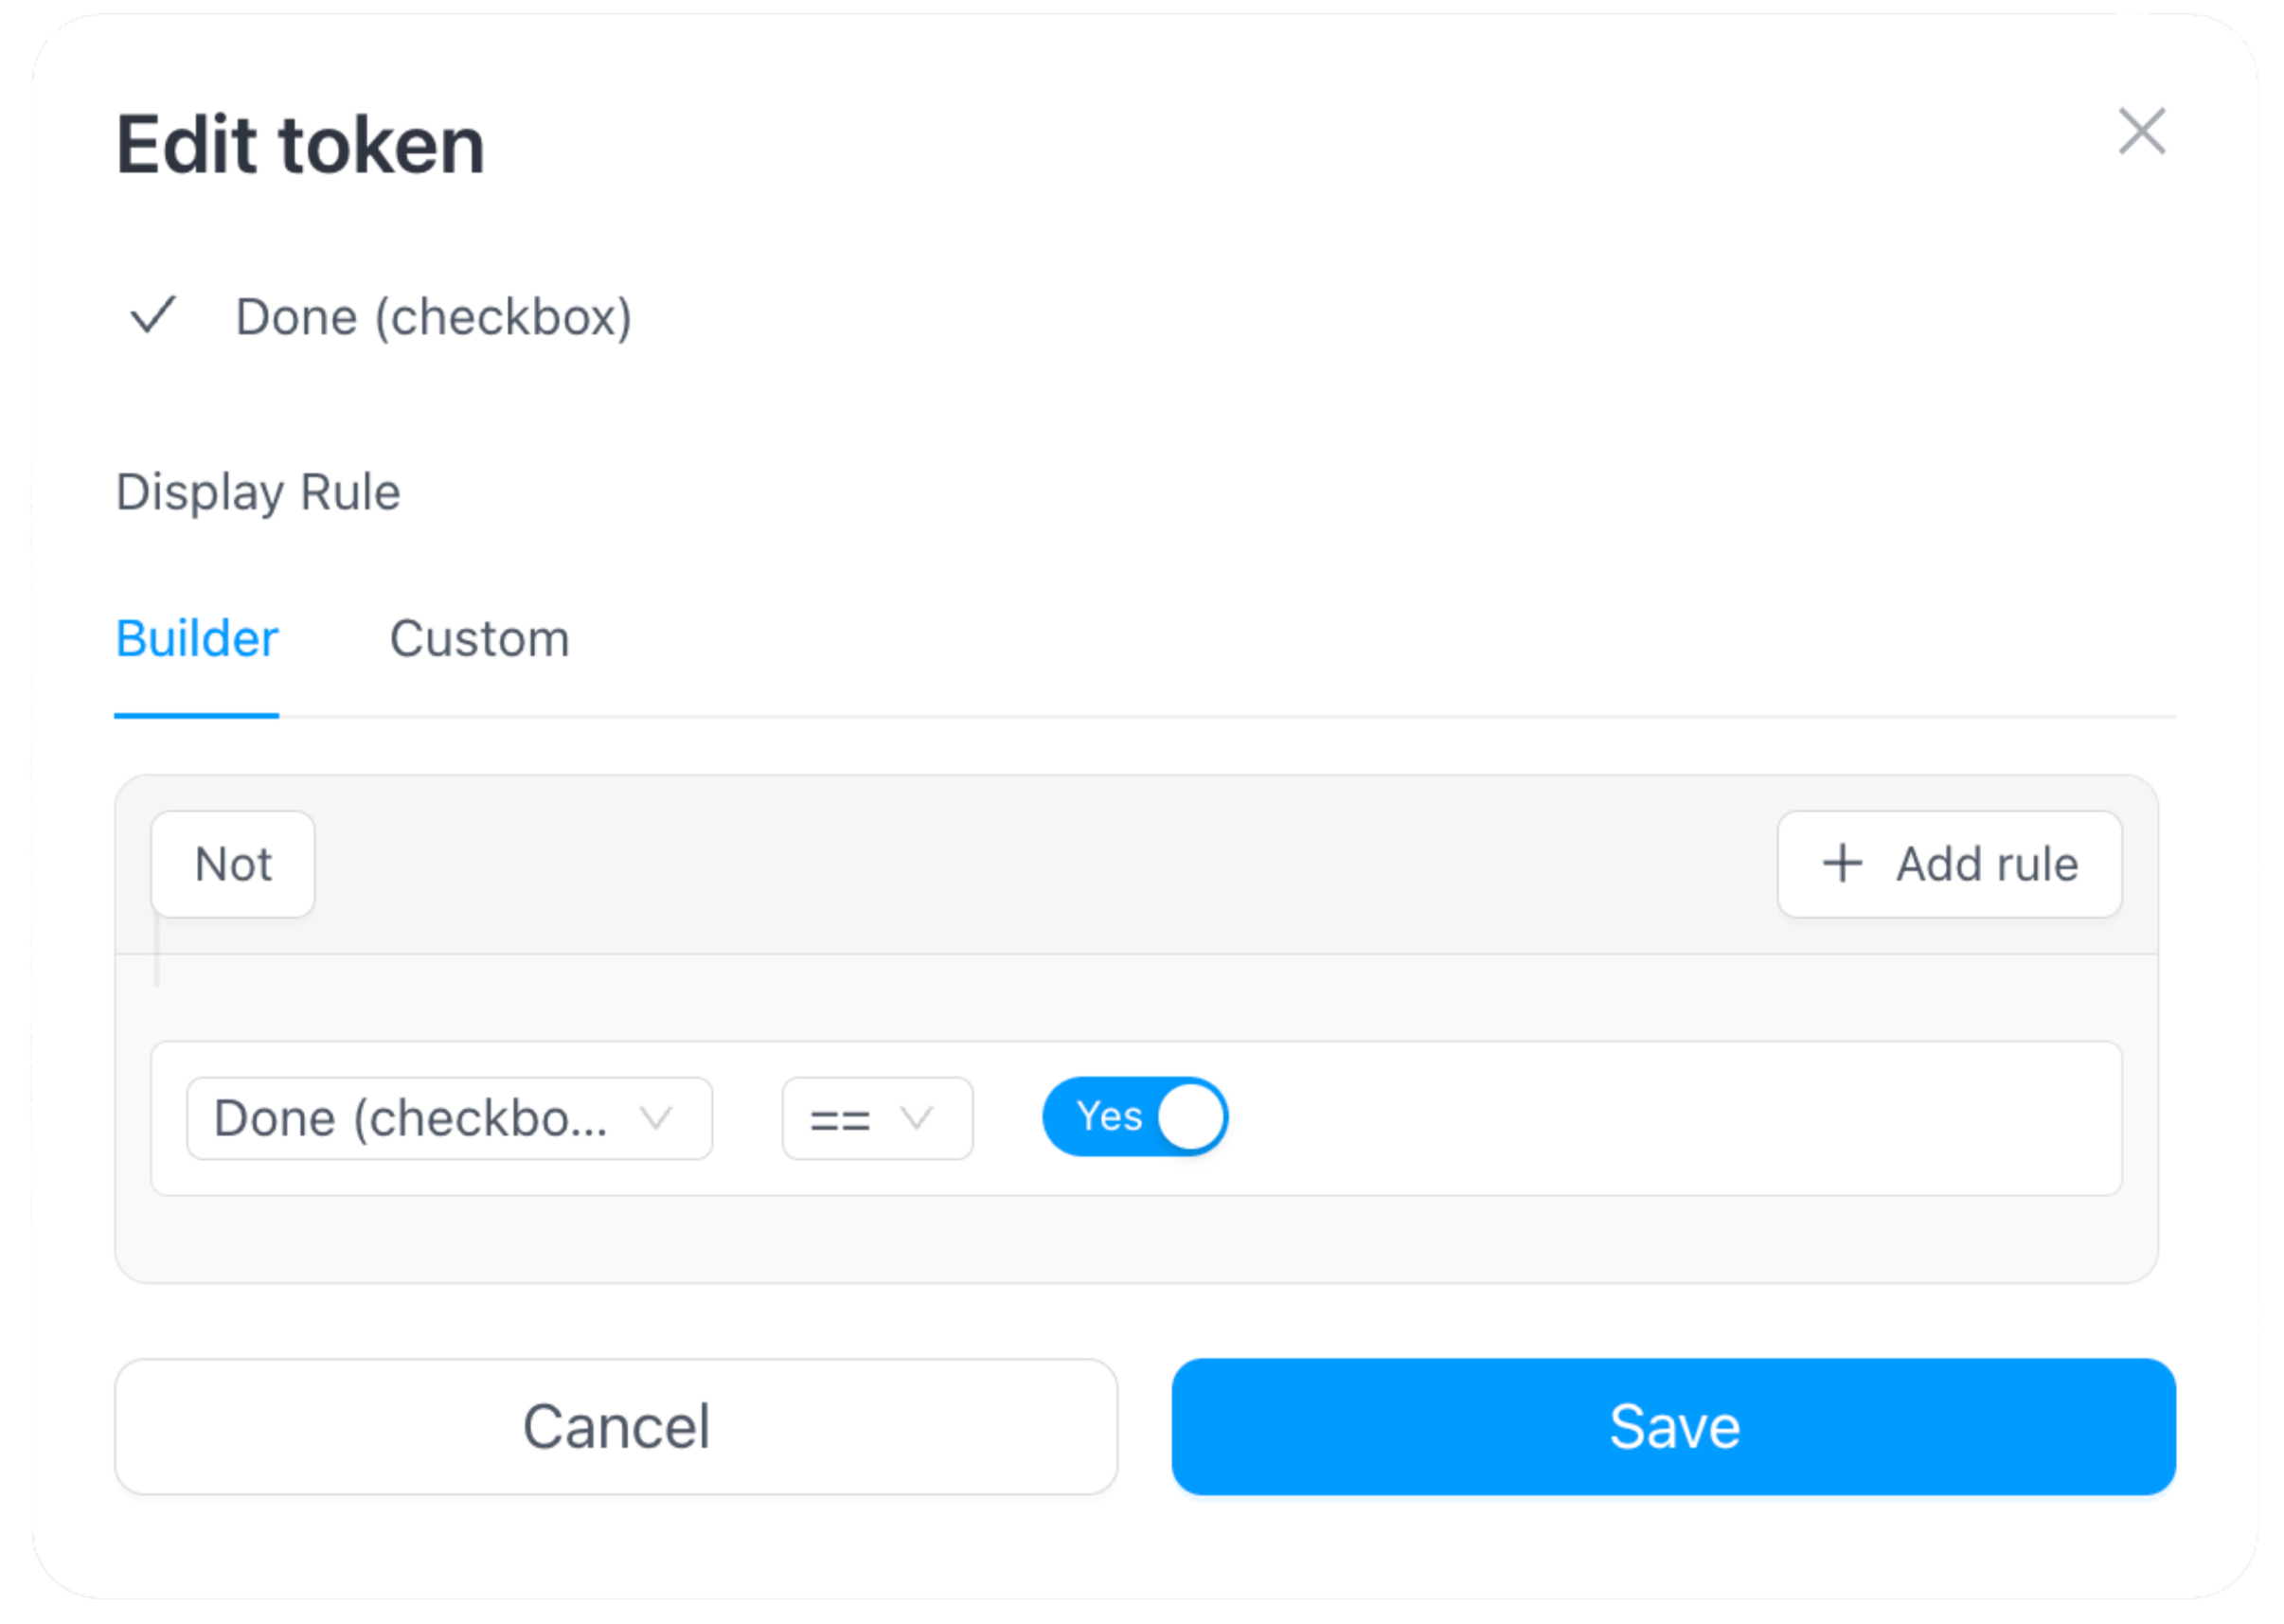Add a new rule with Add rule
This screenshot has height=1624, width=2284.
(x=1948, y=864)
